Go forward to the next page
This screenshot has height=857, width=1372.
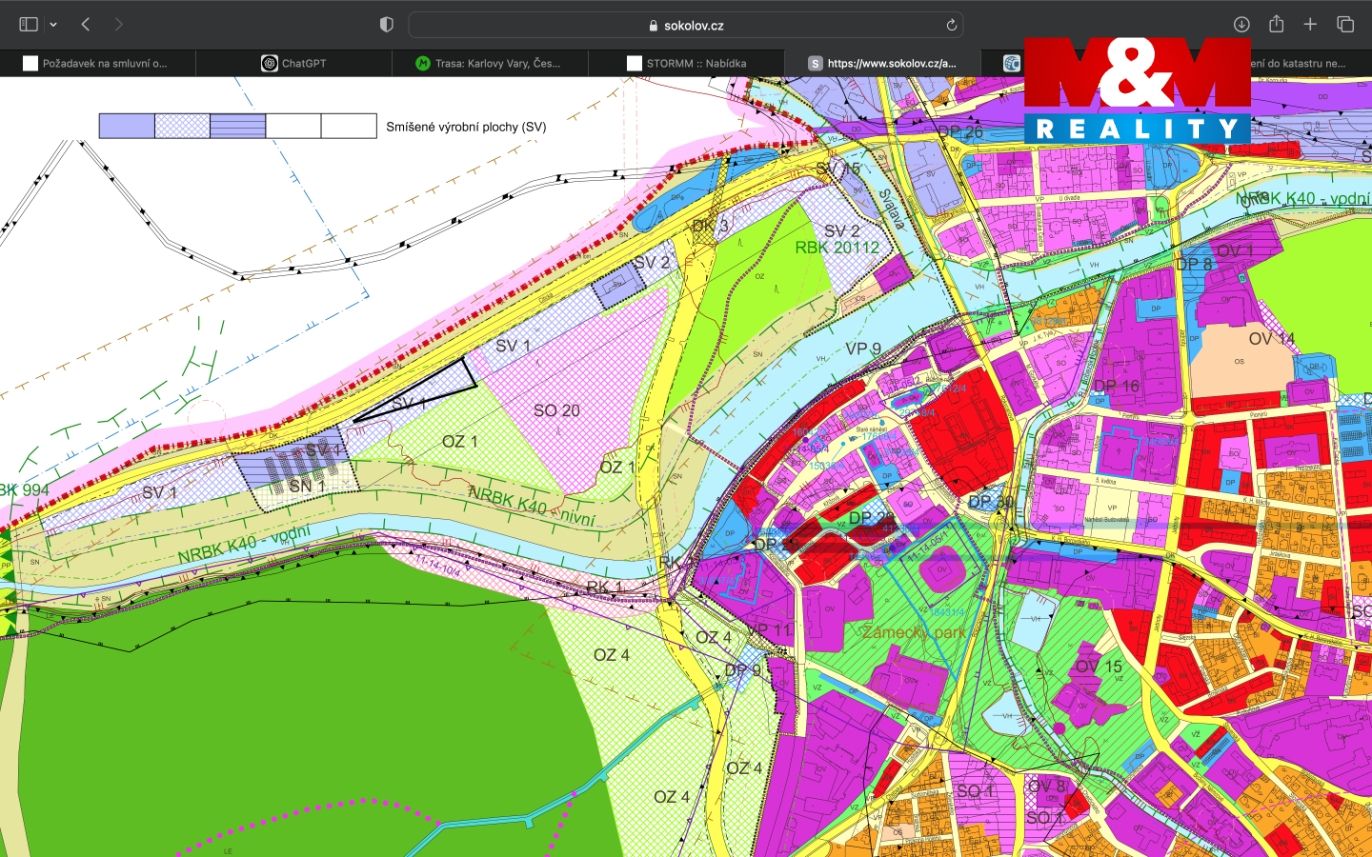pyautogui.click(x=119, y=24)
